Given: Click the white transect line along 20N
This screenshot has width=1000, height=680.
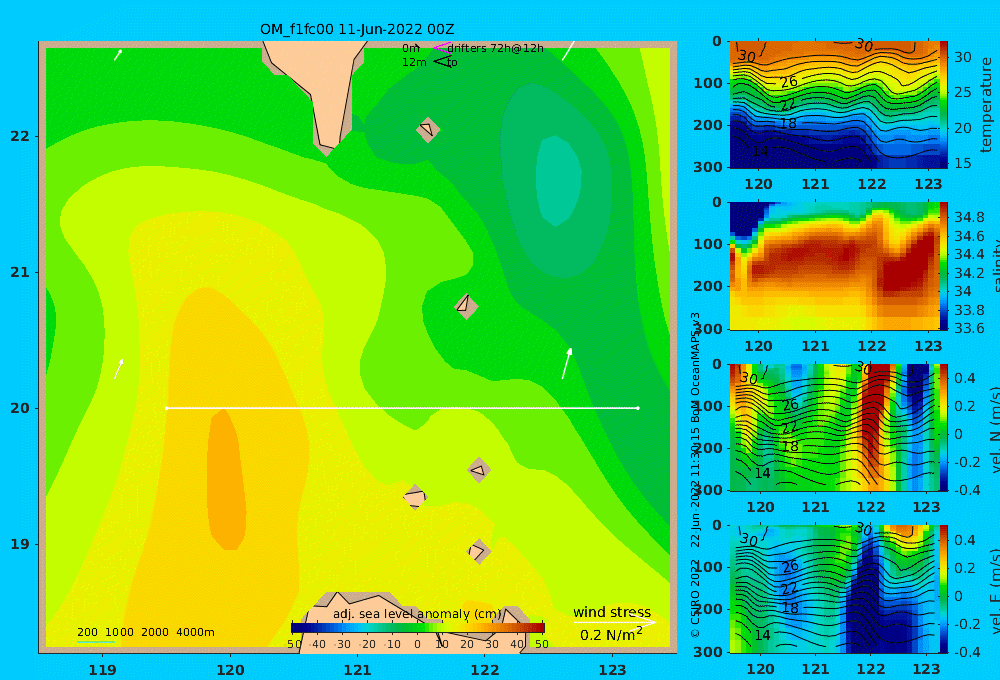Looking at the screenshot, I should pyautogui.click(x=402, y=408).
